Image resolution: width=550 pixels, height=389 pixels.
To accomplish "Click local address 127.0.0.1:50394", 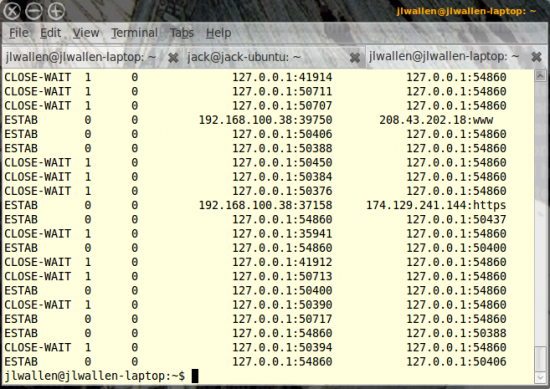I will coord(282,348).
